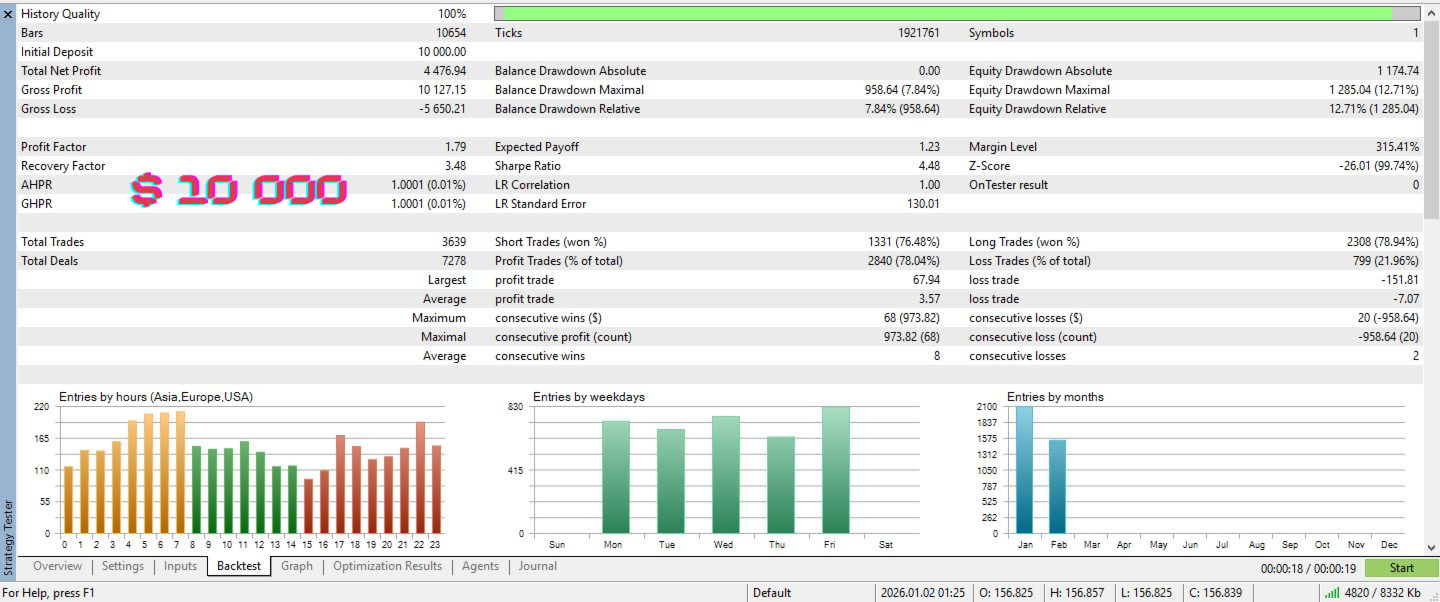Screen dimensions: 1440x602
Task: Open the Inputs tab
Action: tap(180, 566)
